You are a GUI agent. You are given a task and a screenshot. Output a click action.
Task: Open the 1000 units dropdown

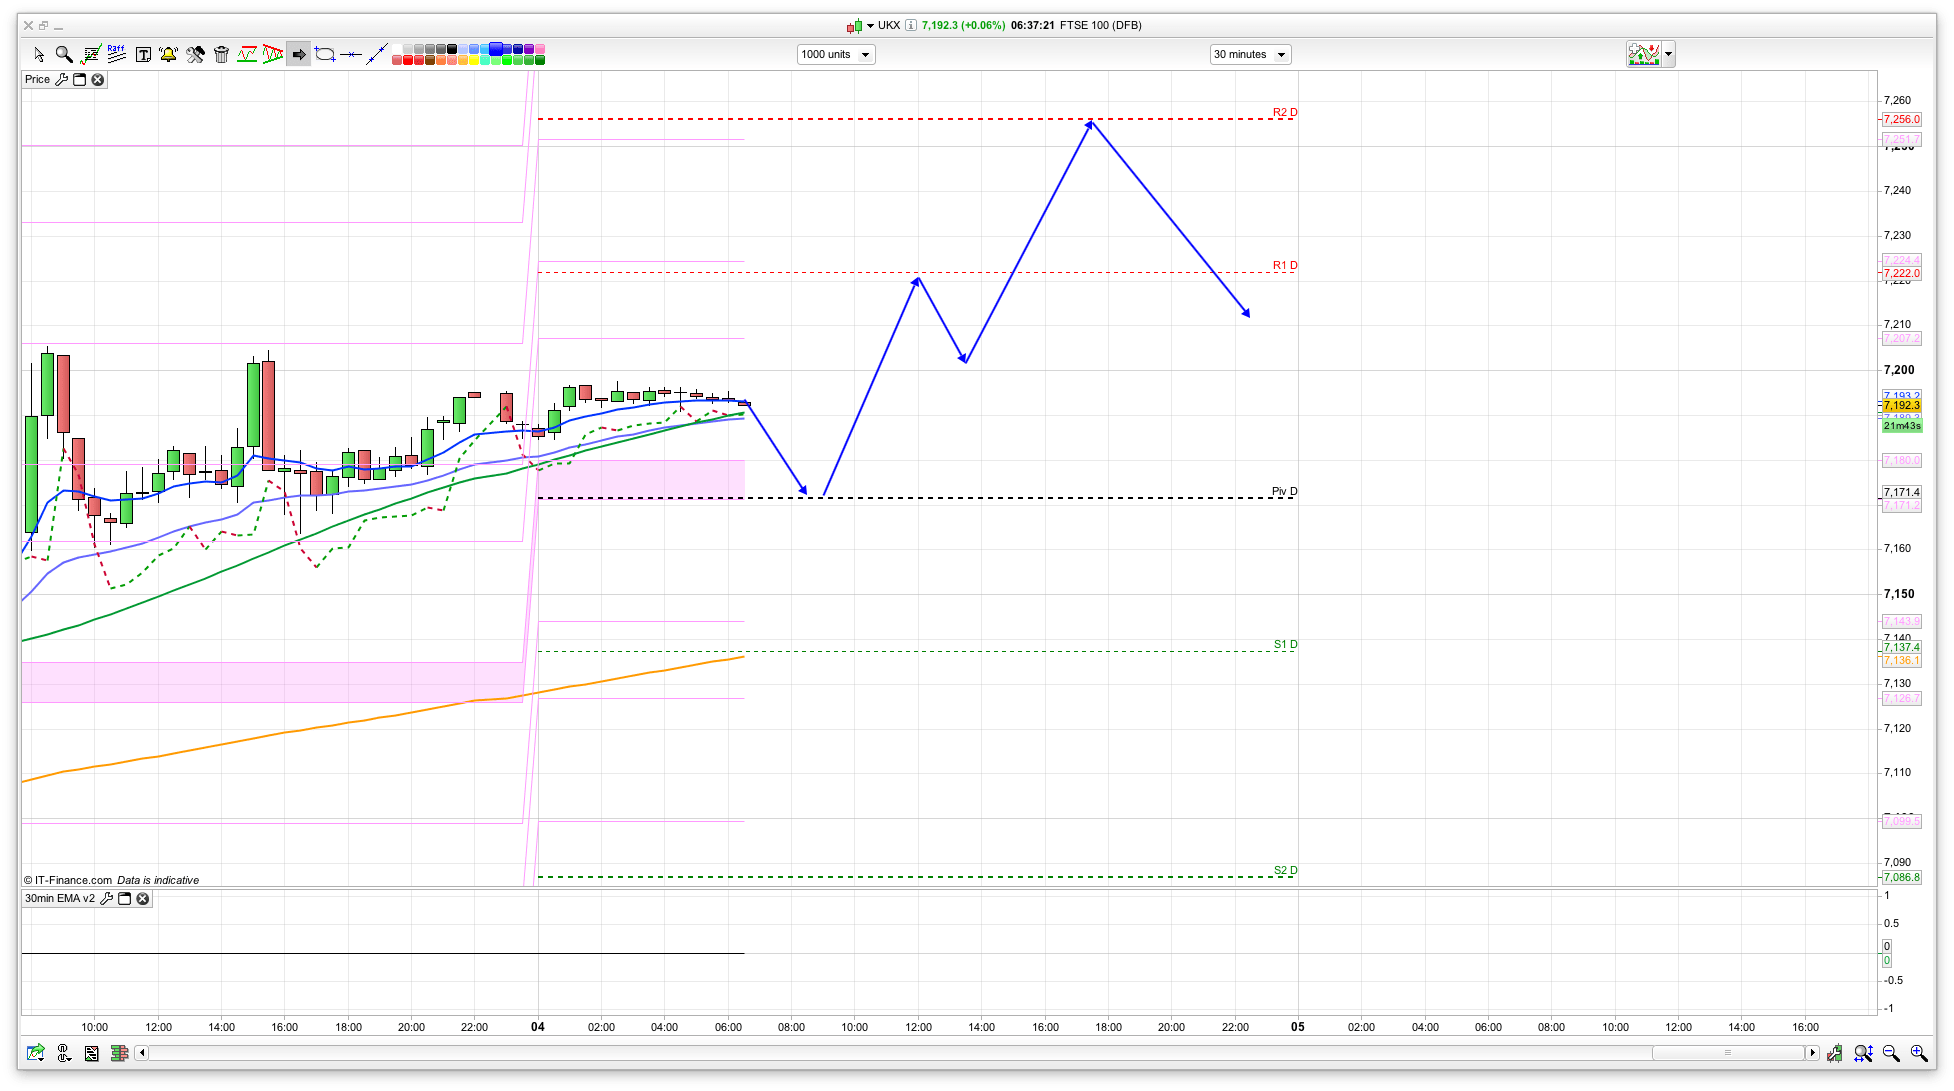[x=836, y=55]
